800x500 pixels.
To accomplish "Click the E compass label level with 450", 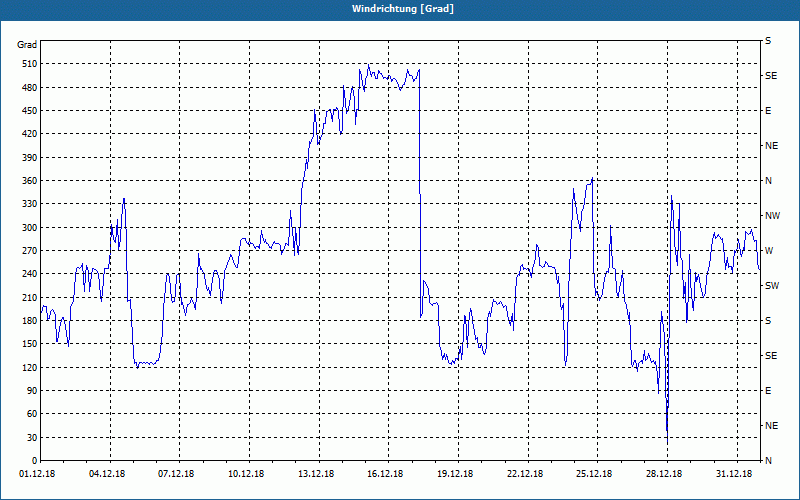I will pyautogui.click(x=768, y=111).
